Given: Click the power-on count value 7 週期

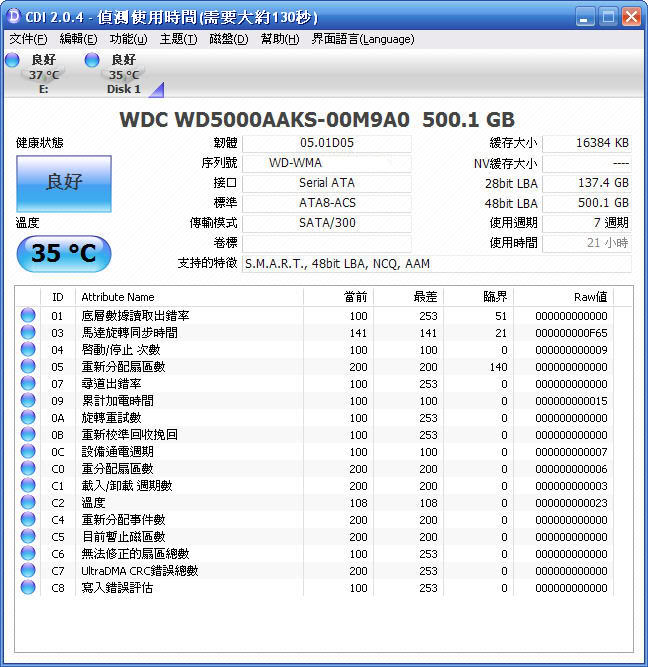Looking at the screenshot, I should pos(587,223).
